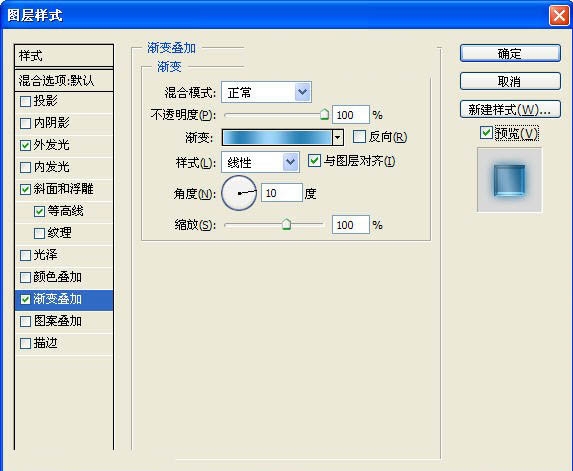Screen dimensions: 573x471
Task: Open the 混合模式 blend mode dropdown
Action: coord(266,92)
